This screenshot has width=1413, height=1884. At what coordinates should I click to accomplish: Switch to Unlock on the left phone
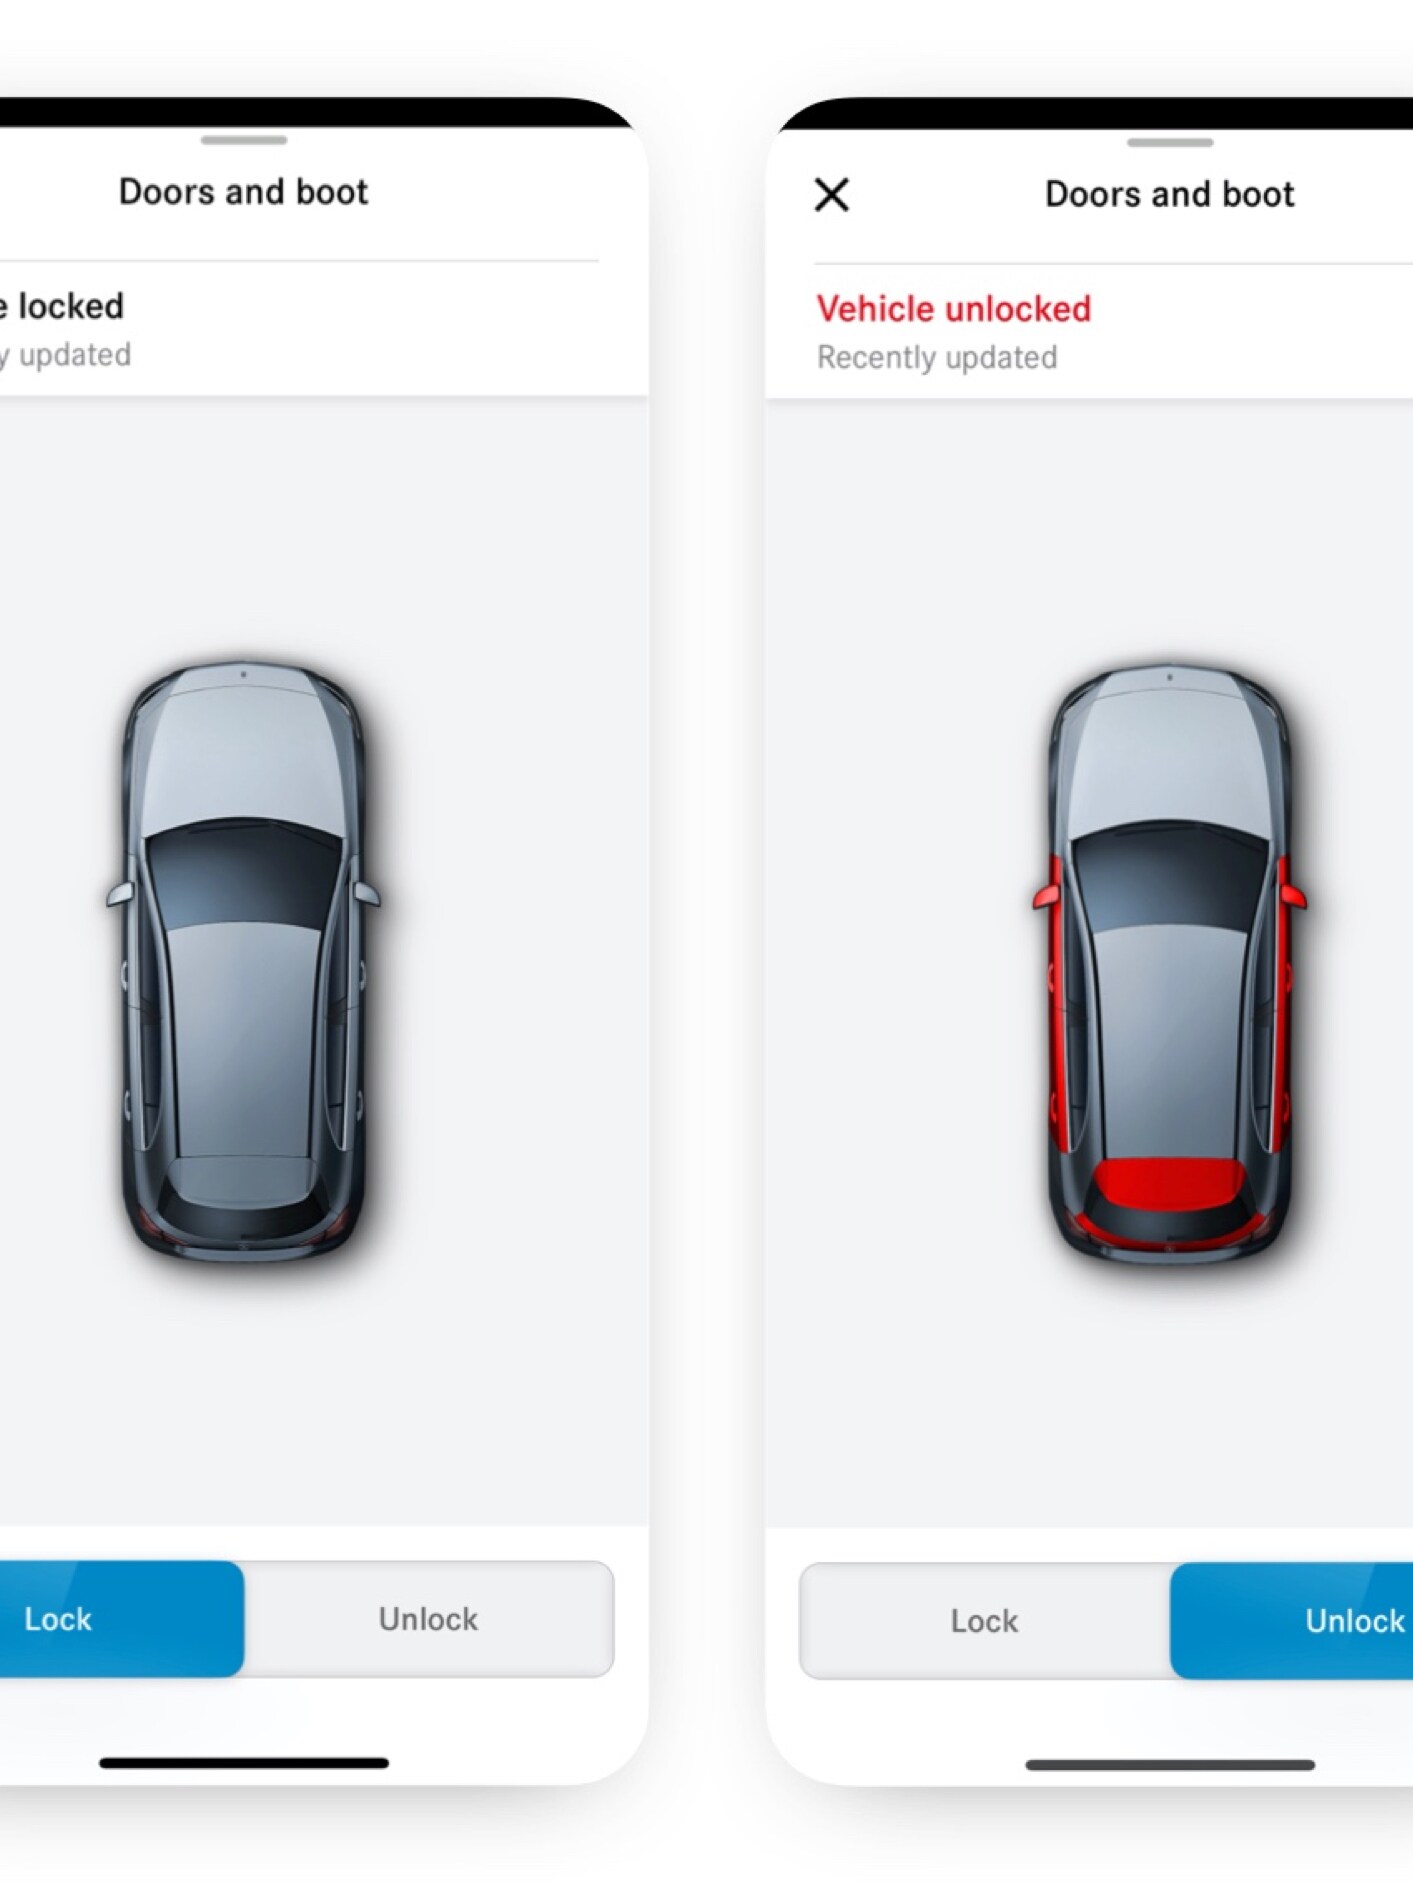428,1618
